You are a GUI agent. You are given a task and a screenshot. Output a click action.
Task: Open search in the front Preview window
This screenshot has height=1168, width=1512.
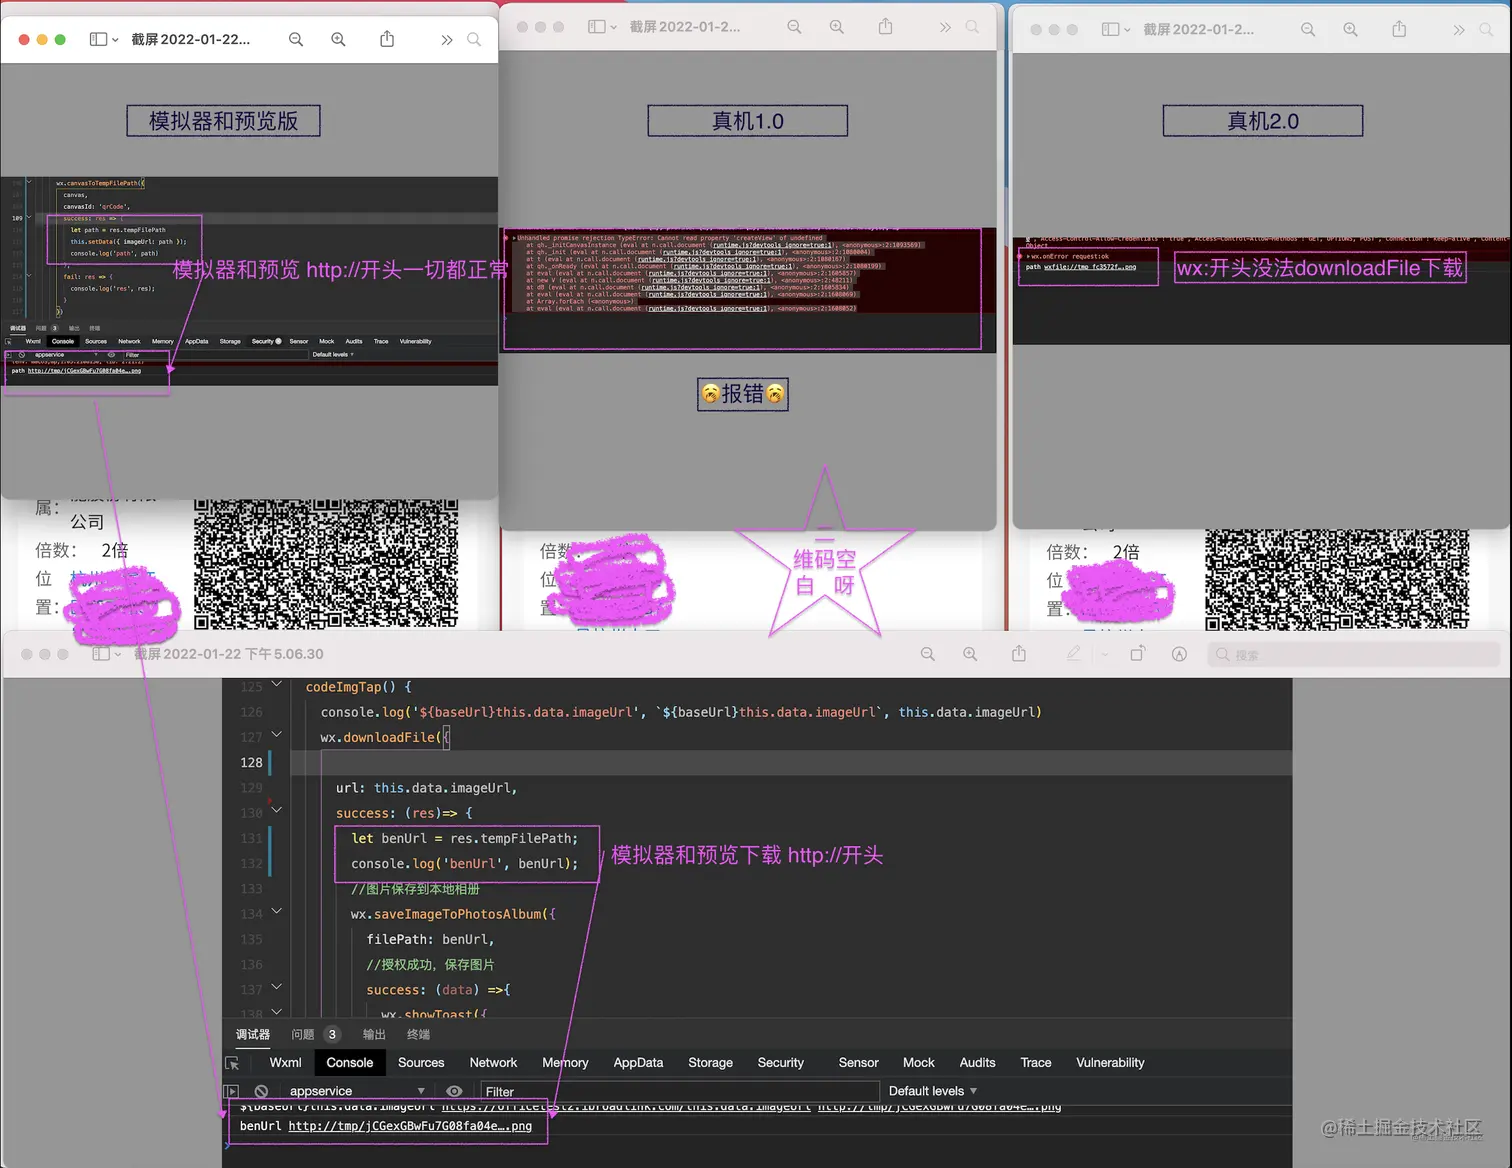pos(474,39)
